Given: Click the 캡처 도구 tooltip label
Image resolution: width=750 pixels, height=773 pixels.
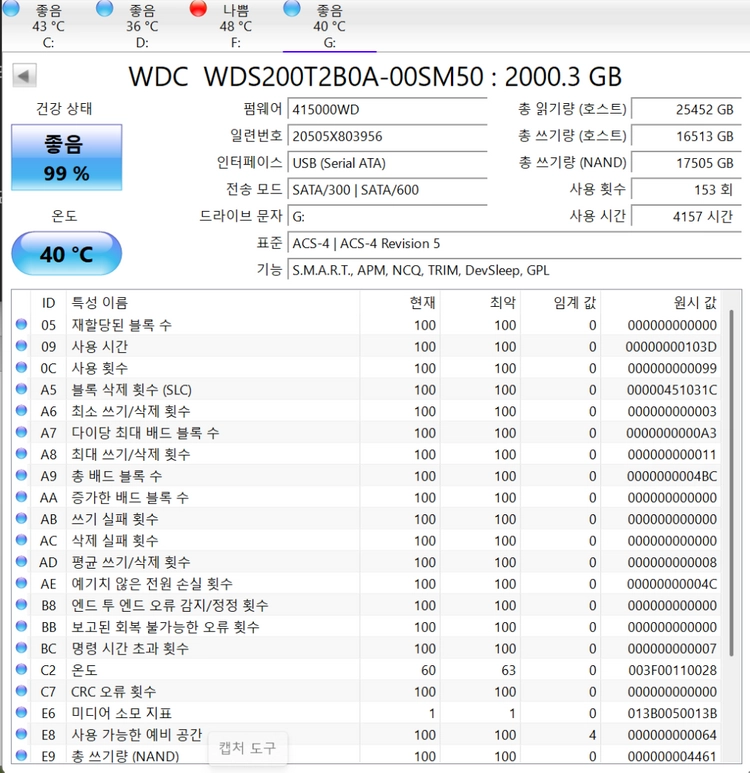Looking at the screenshot, I should coord(248,748).
